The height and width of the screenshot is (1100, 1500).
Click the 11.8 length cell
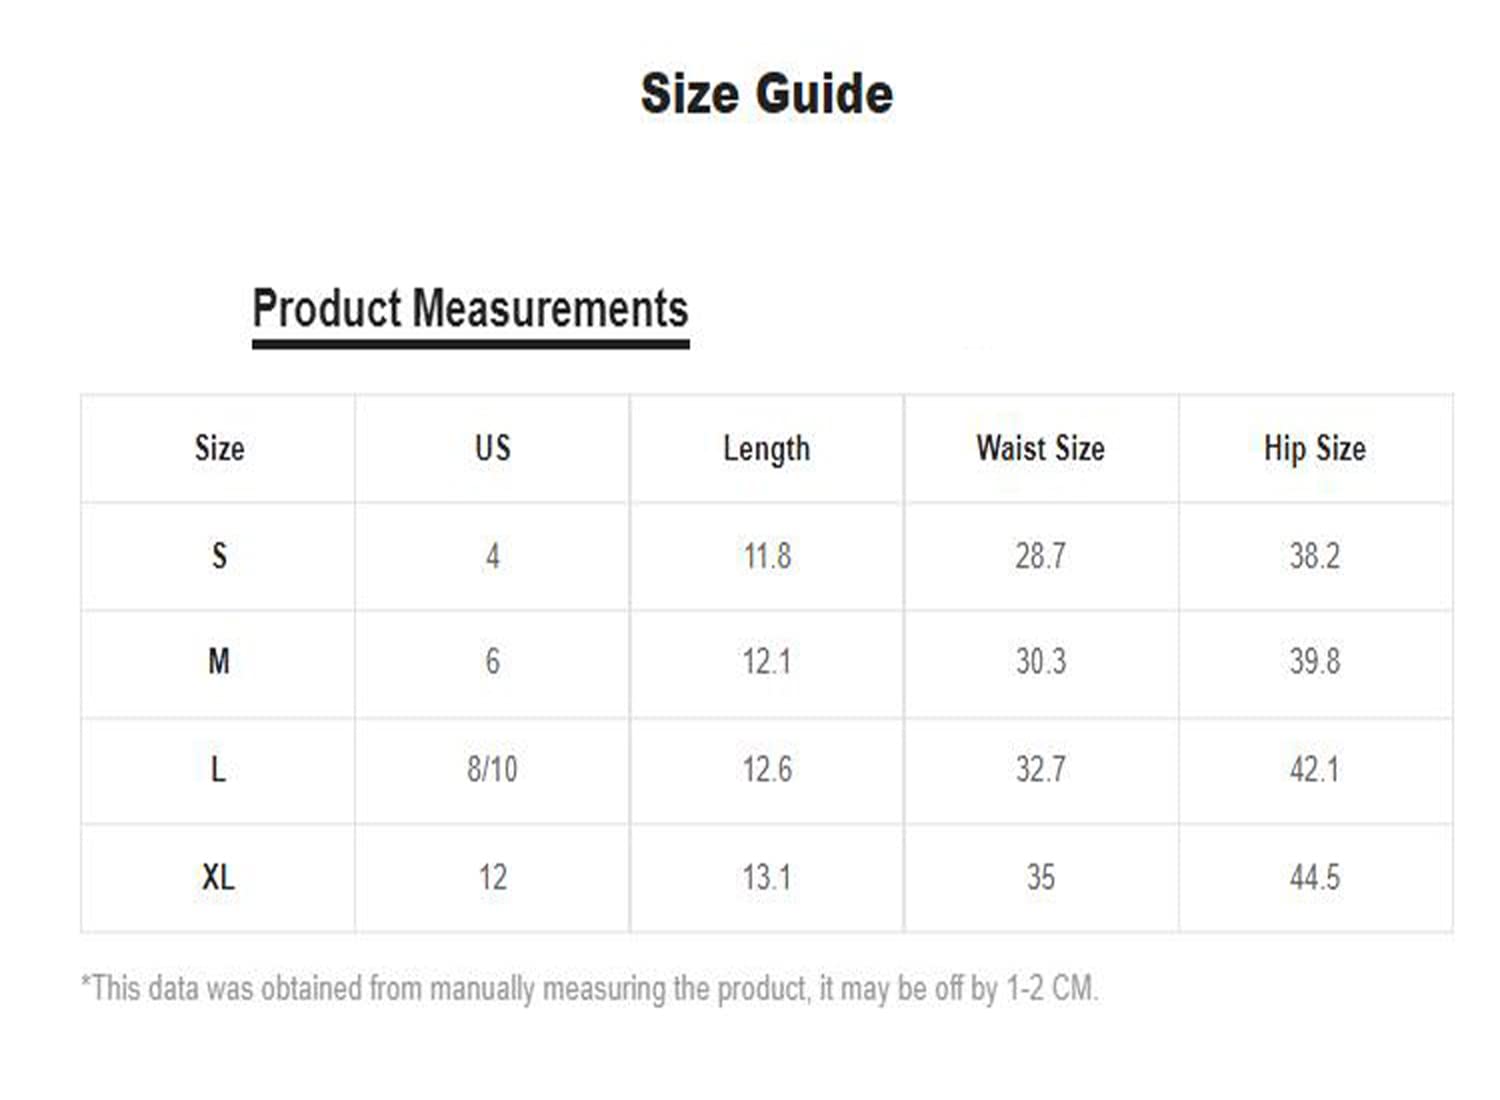767,556
